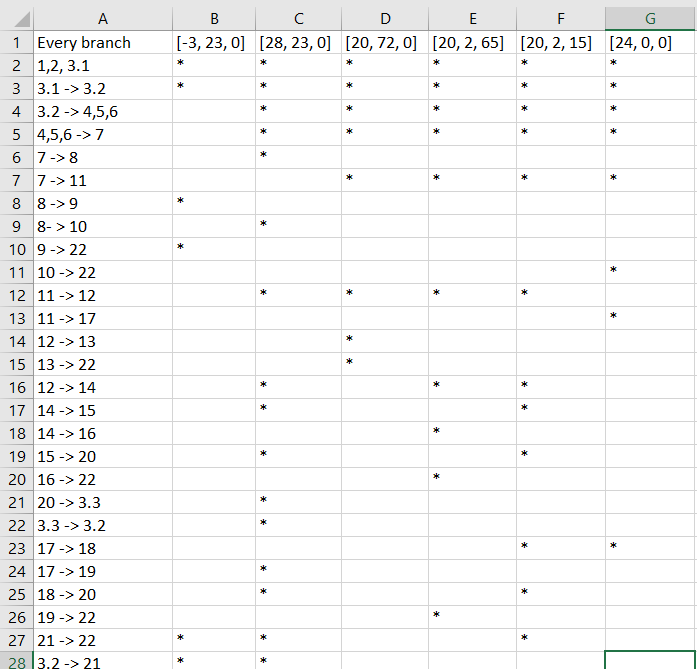This screenshot has height=669, width=697.
Task: Click the '9 -> 22' cell
Action: 103,249
